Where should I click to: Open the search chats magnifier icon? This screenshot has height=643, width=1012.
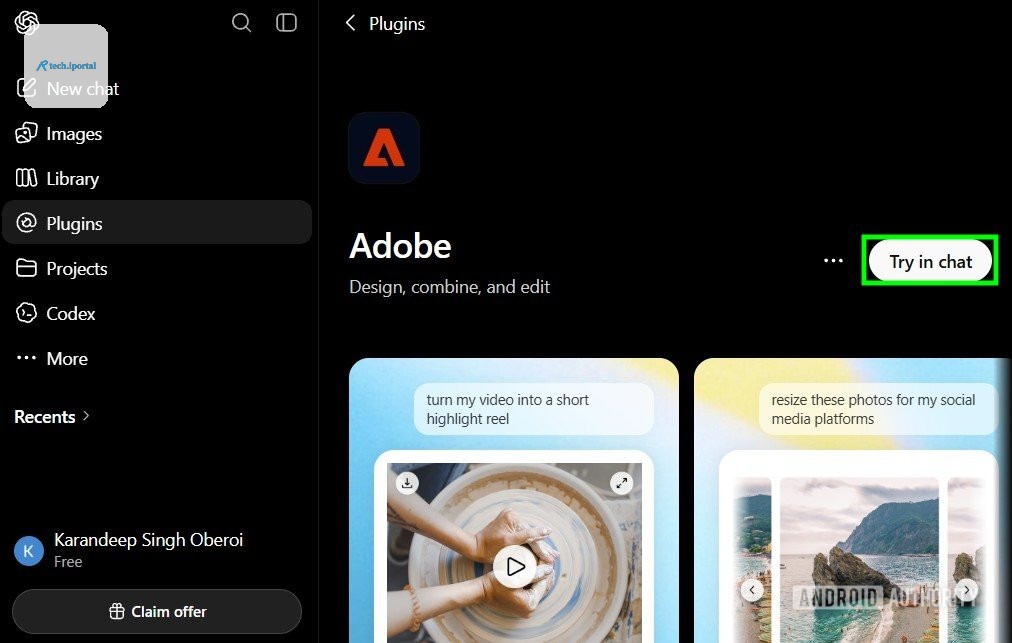[x=241, y=23]
